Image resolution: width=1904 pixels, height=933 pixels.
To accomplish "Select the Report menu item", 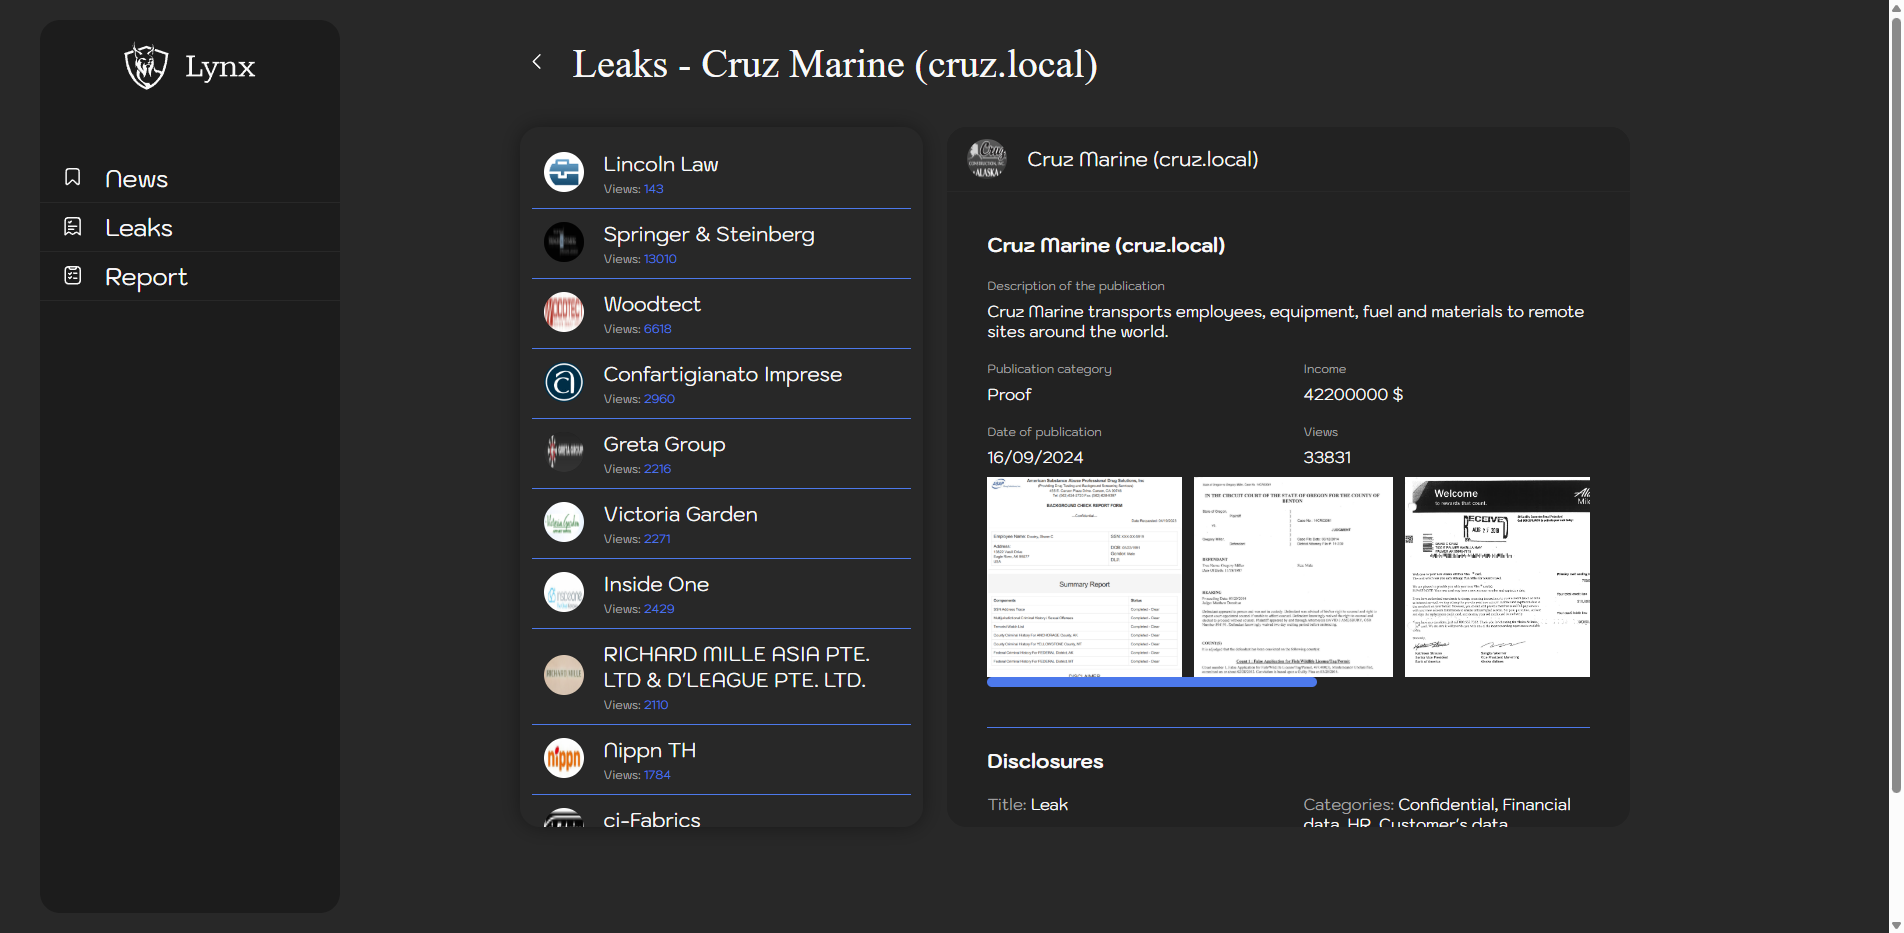I will (x=146, y=277).
